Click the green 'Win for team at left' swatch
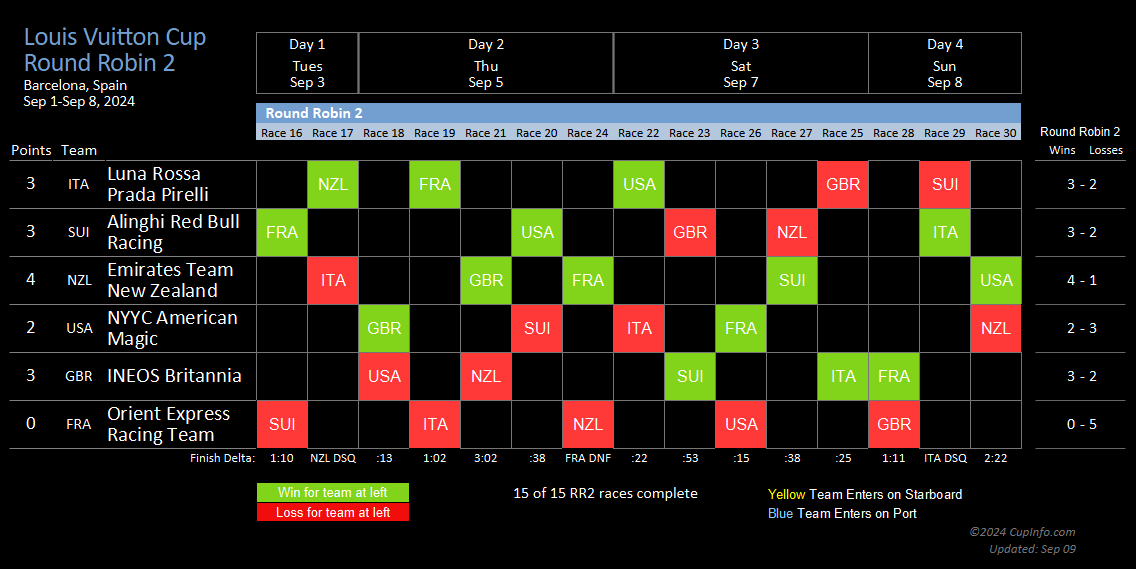The image size is (1136, 569). (x=333, y=492)
